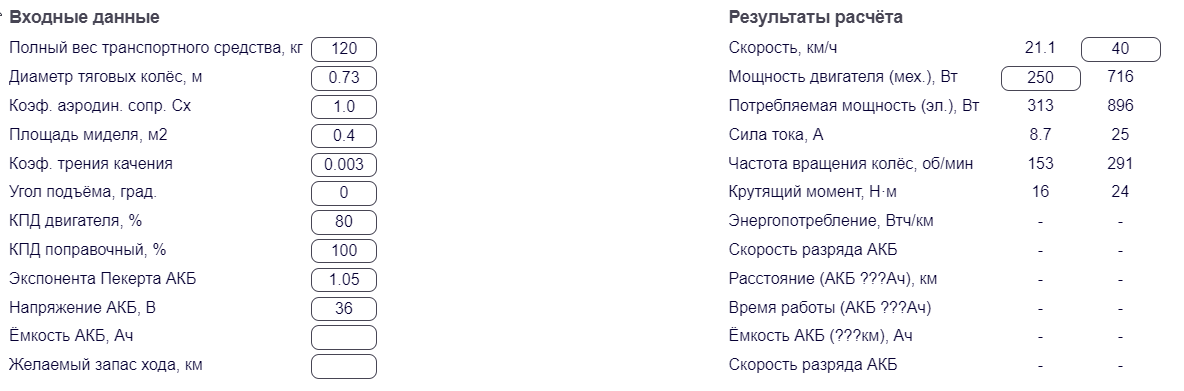Click the Peukert exponent input field
Viewport: 1184px width, 391px height.
click(x=344, y=279)
